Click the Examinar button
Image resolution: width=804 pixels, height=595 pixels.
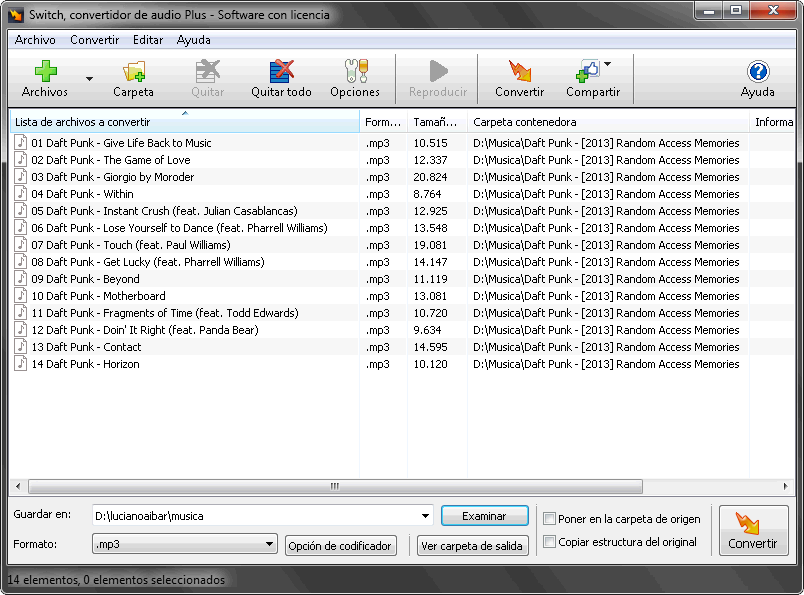click(x=485, y=516)
